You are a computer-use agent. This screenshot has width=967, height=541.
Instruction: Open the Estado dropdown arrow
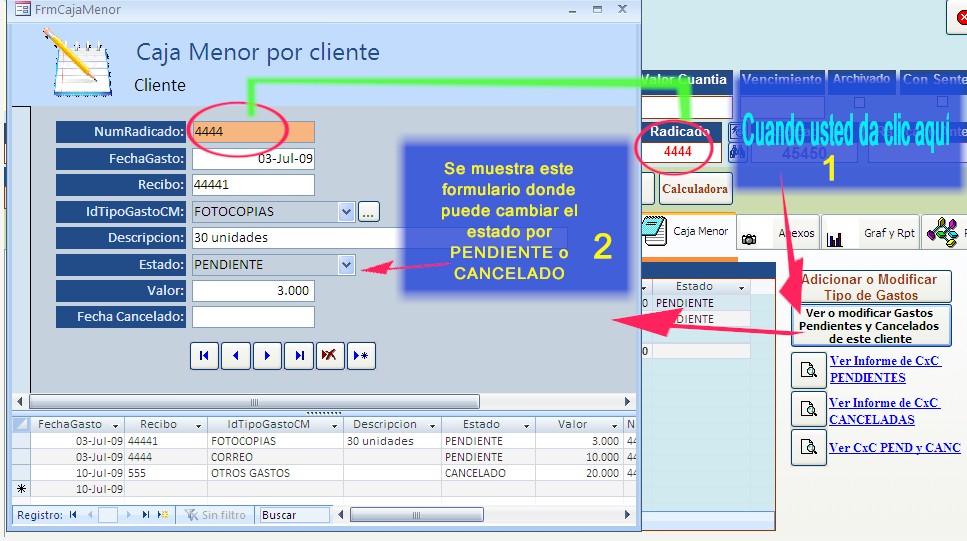pos(347,265)
